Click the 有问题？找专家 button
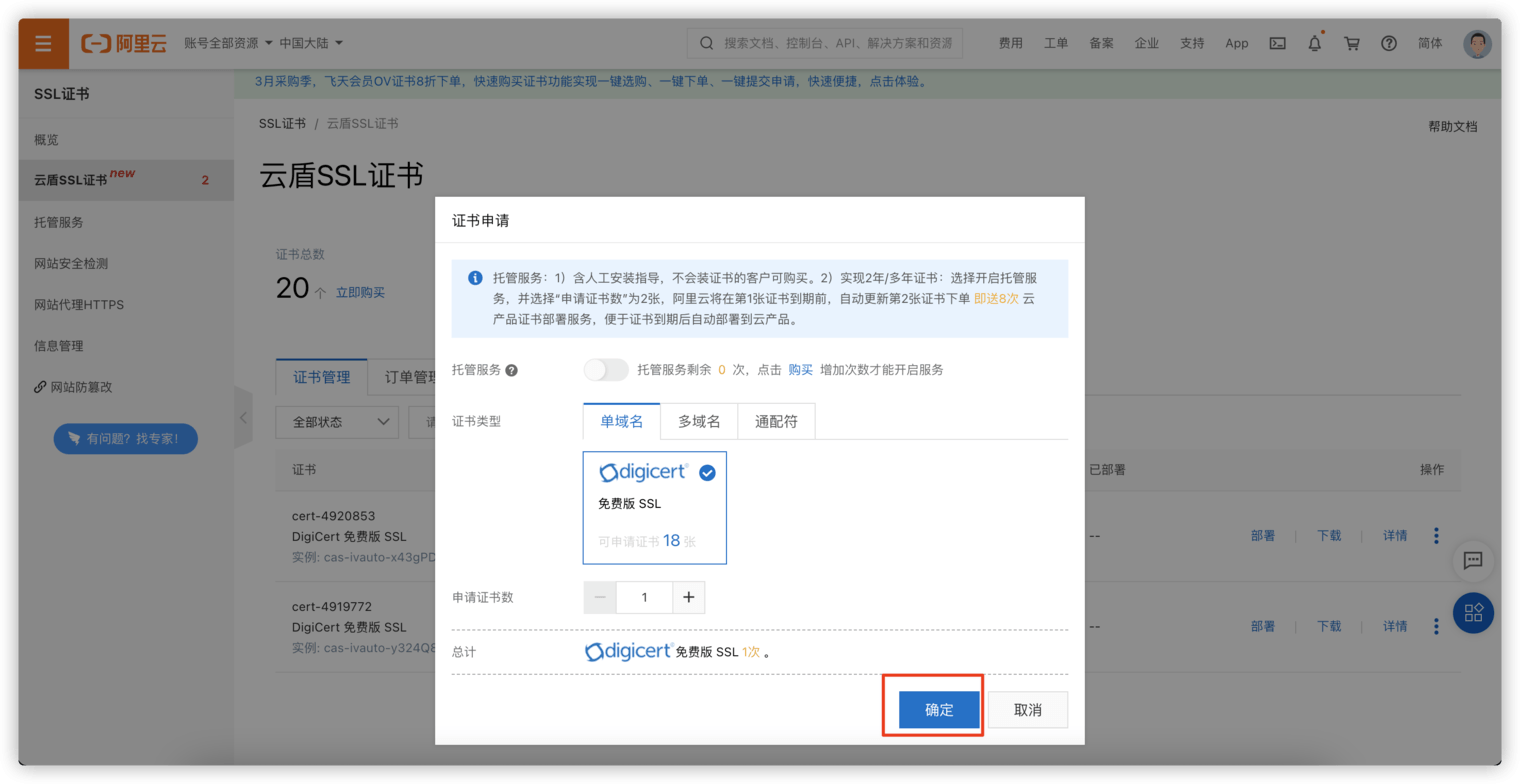 point(126,438)
